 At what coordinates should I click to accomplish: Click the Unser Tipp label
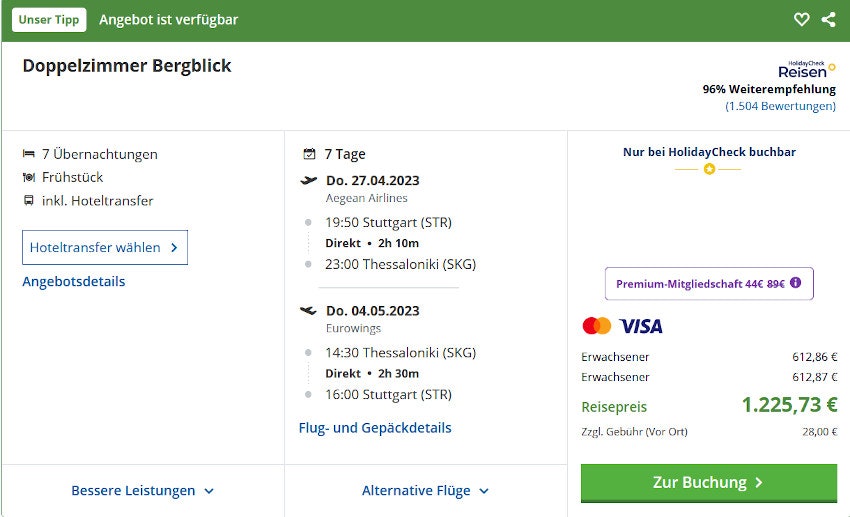click(x=49, y=20)
